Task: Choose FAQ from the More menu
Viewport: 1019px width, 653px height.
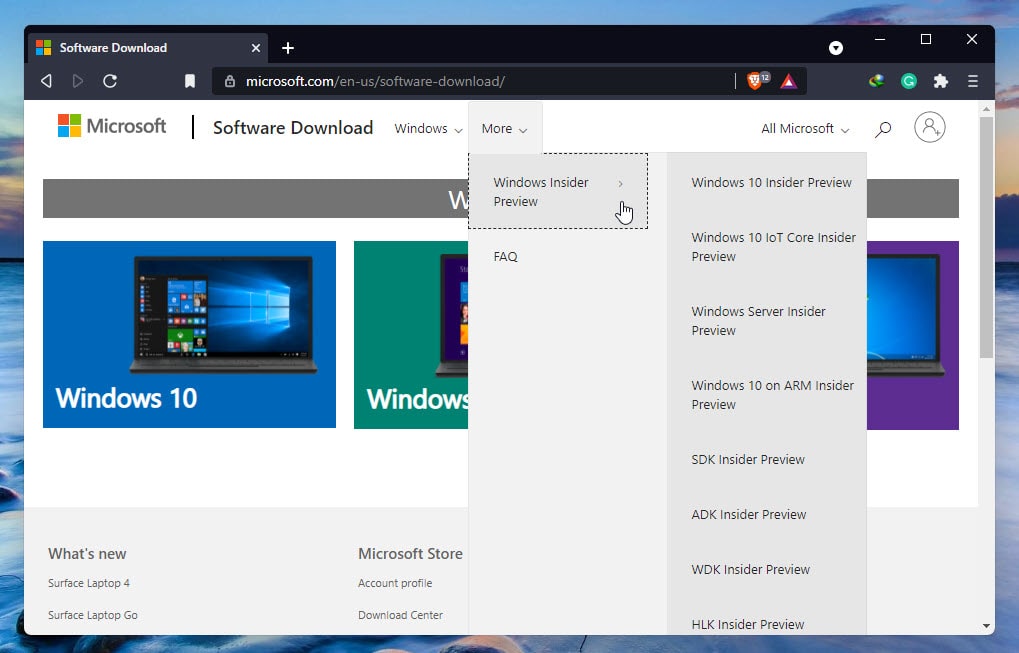Action: click(x=505, y=257)
